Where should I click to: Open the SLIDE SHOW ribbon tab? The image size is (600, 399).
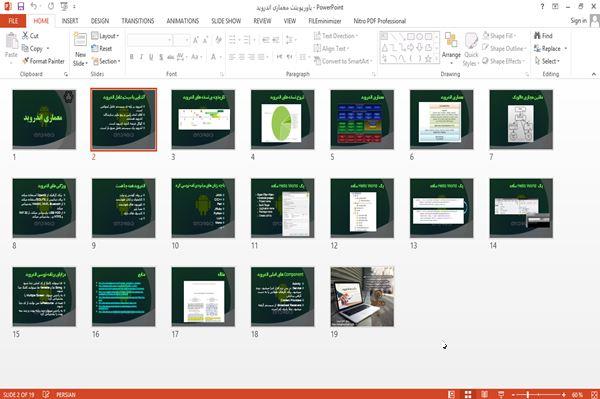(226, 21)
